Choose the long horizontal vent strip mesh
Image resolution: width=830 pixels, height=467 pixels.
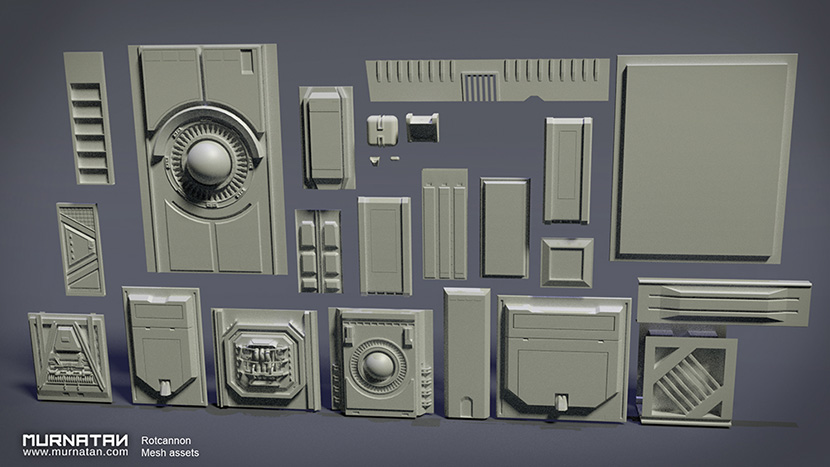[488, 80]
